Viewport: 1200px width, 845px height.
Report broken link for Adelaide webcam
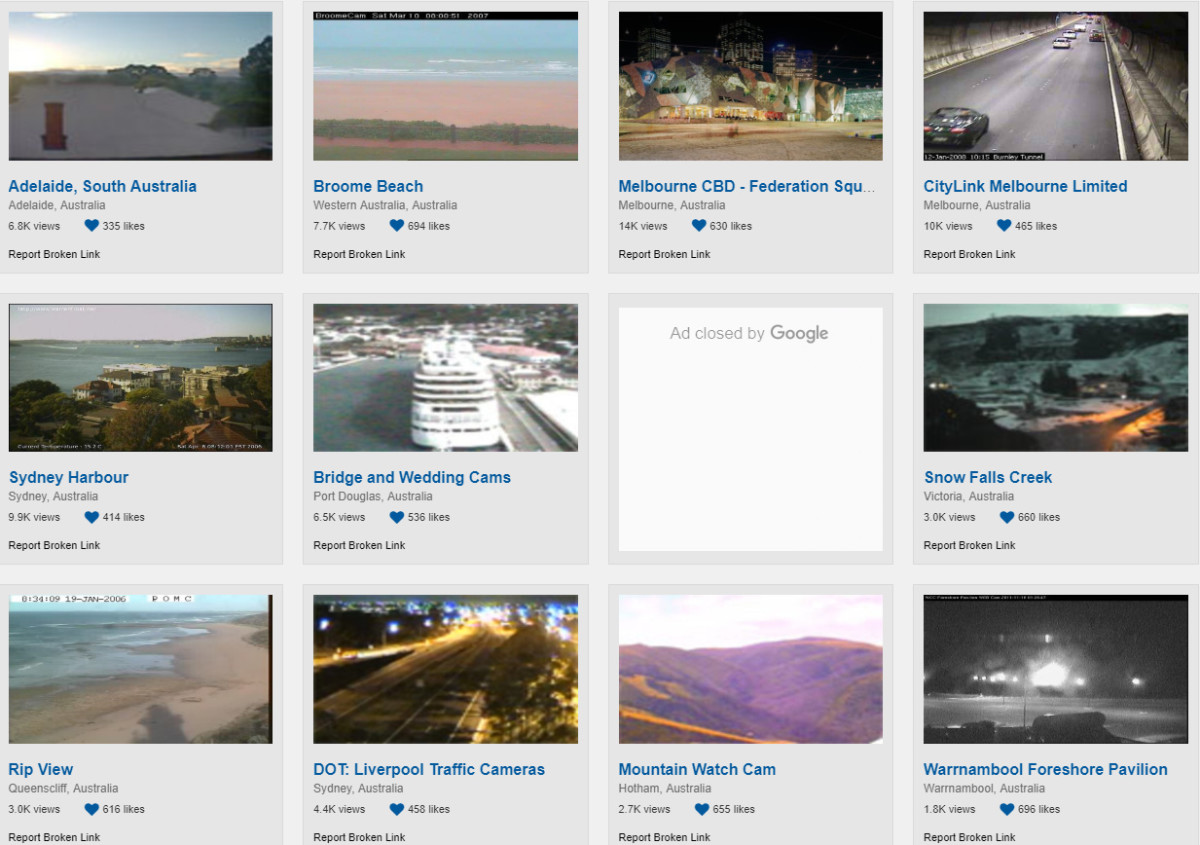click(54, 254)
